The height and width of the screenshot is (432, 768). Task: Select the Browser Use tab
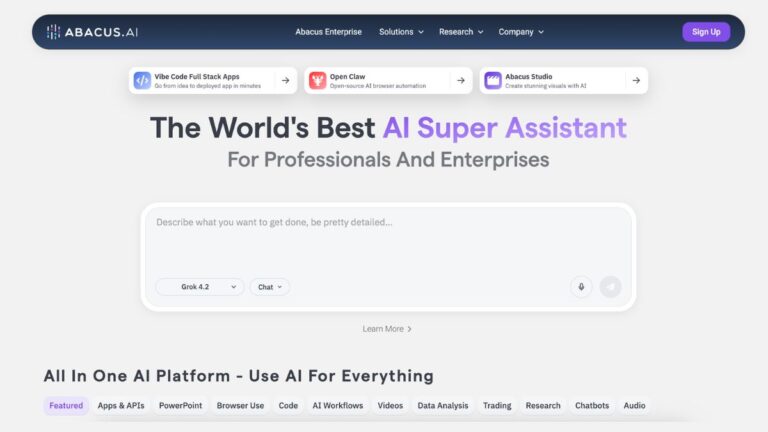click(x=240, y=406)
